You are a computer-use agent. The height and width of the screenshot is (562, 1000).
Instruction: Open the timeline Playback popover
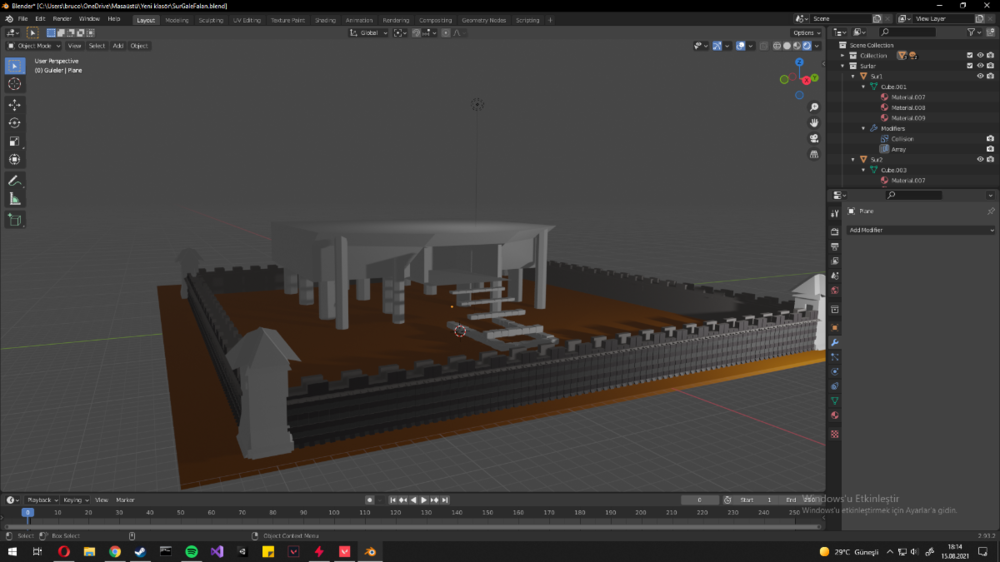click(x=40, y=500)
